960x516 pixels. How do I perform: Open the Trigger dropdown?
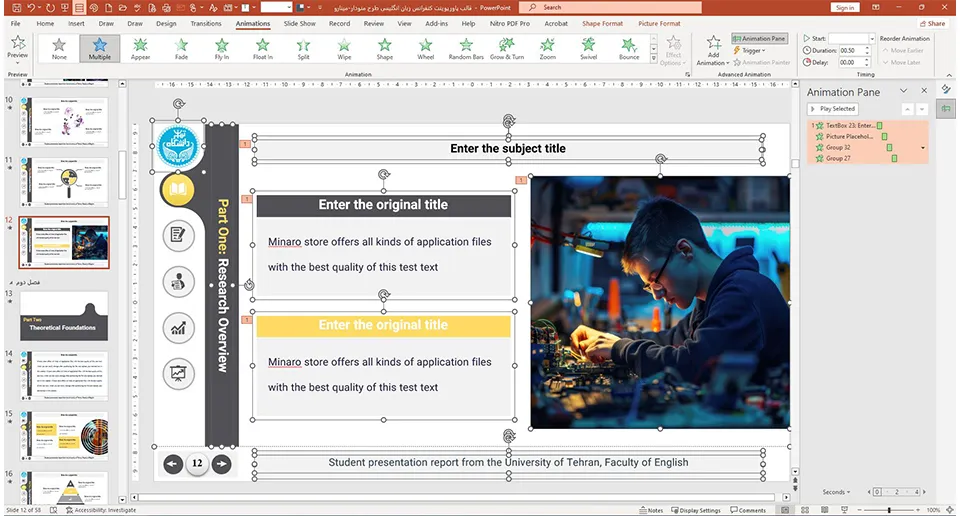pos(749,50)
